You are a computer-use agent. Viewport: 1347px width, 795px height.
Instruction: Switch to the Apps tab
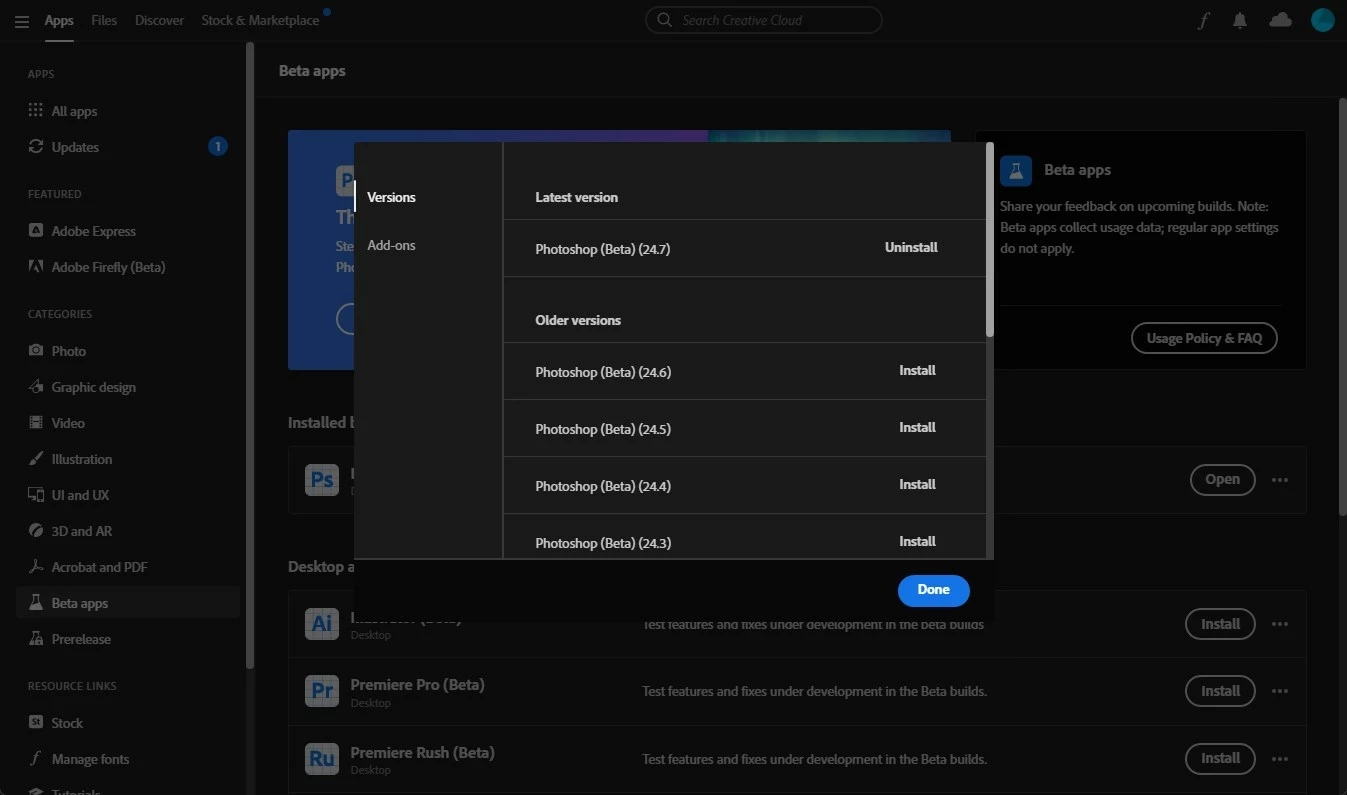pos(59,20)
